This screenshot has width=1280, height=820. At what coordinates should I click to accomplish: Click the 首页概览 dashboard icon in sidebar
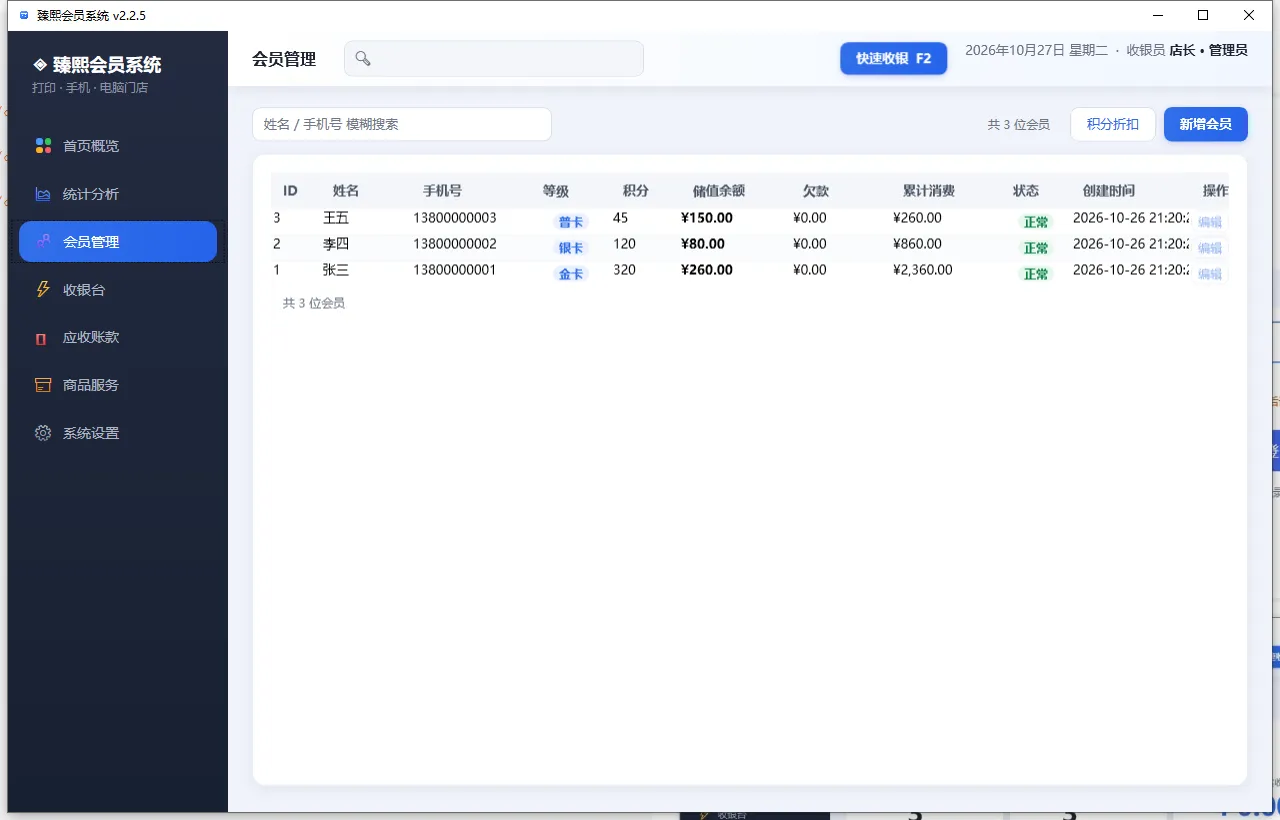(x=43, y=146)
